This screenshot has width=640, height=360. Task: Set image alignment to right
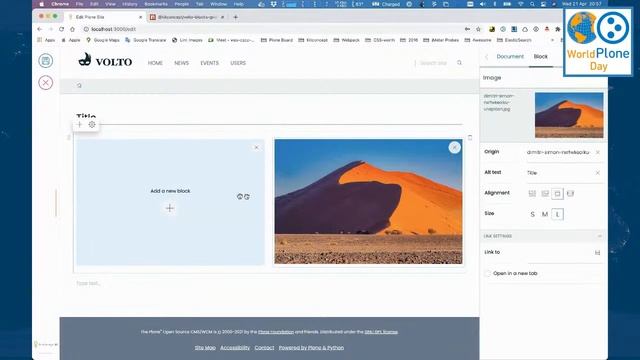pyautogui.click(x=545, y=193)
